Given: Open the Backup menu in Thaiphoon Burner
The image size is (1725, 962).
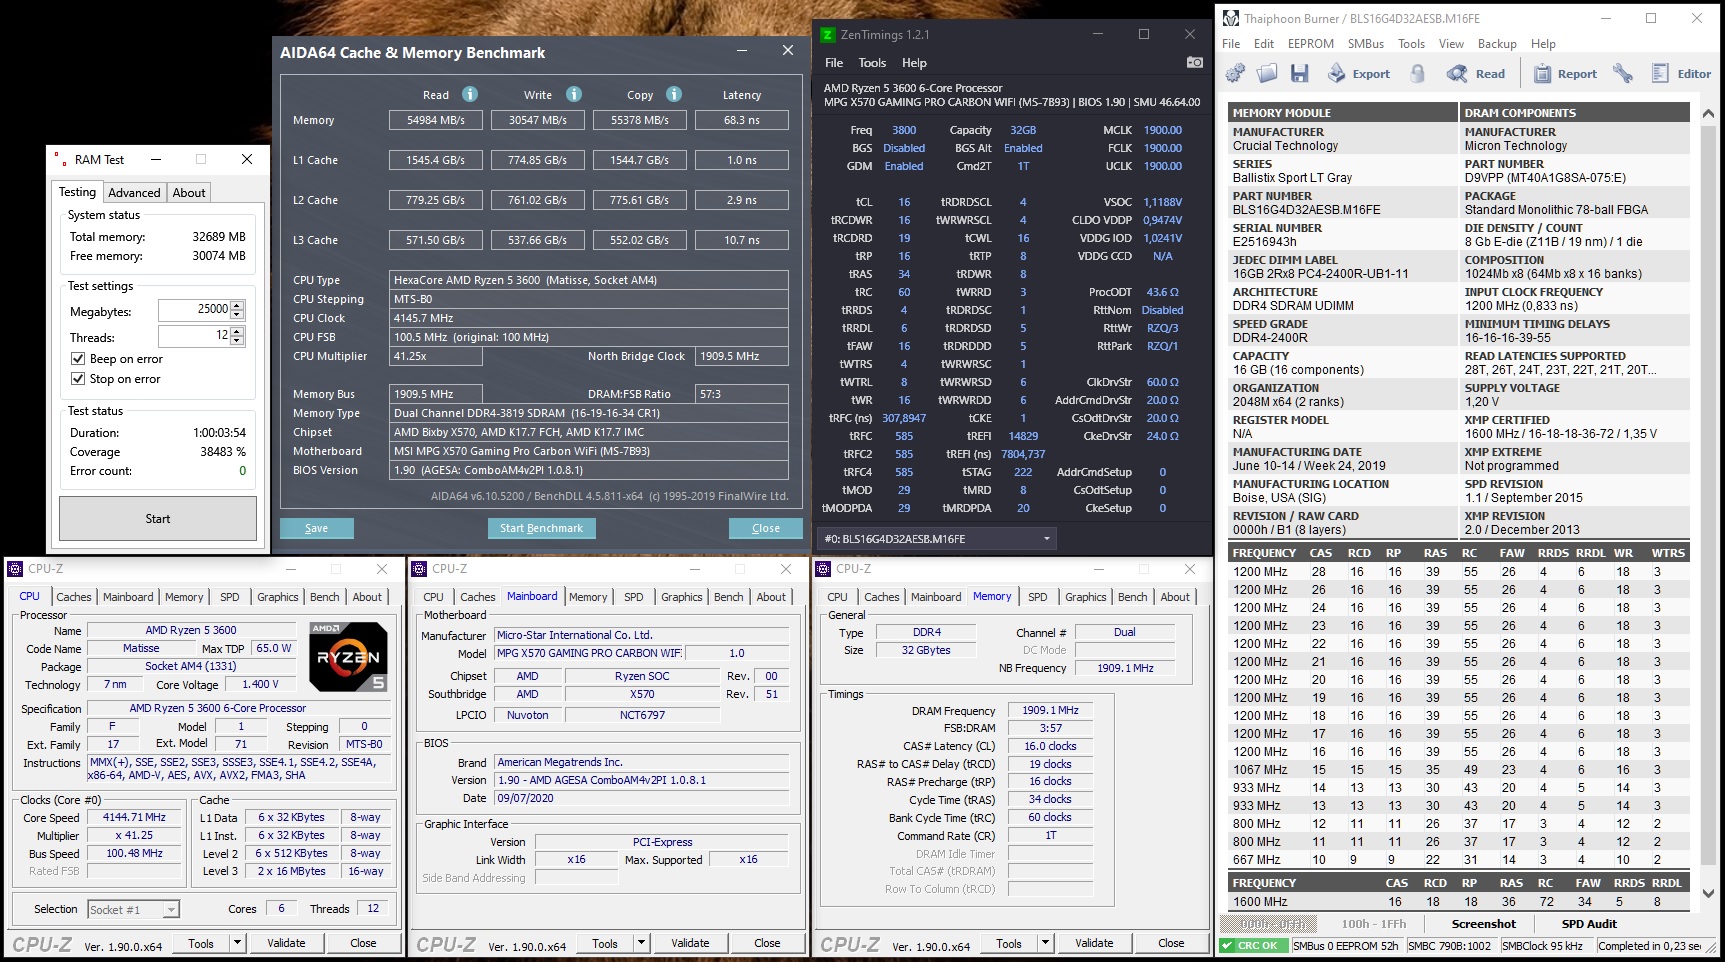Looking at the screenshot, I should point(1497,44).
